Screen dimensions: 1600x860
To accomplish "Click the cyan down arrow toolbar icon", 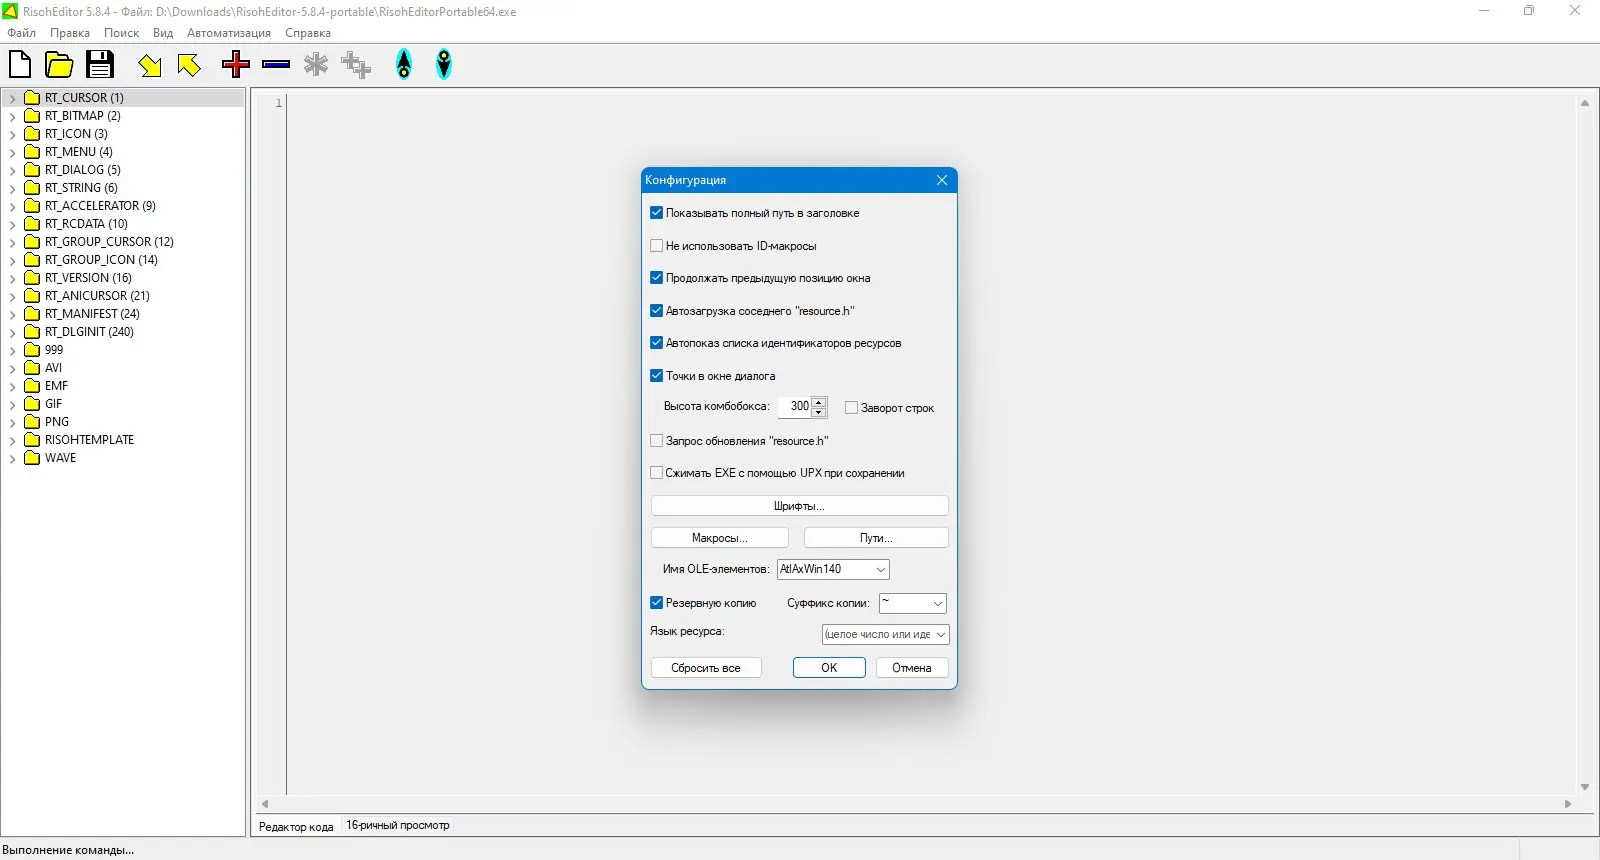I will tap(444, 65).
